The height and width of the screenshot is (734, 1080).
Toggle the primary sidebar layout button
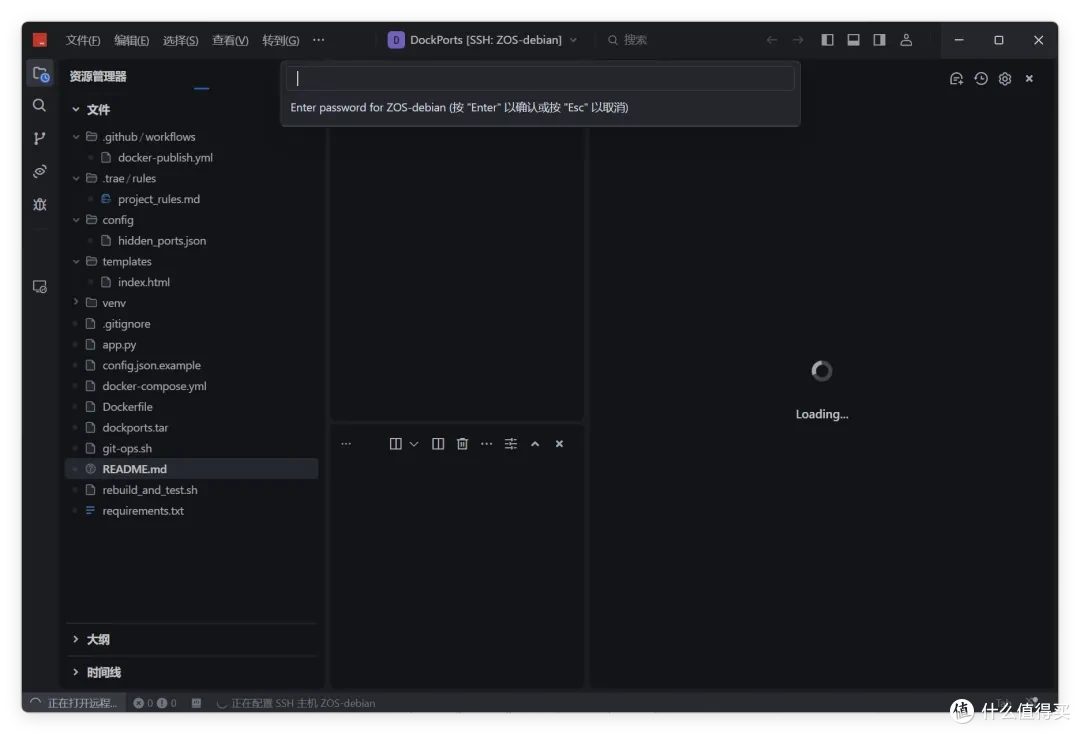coord(827,40)
